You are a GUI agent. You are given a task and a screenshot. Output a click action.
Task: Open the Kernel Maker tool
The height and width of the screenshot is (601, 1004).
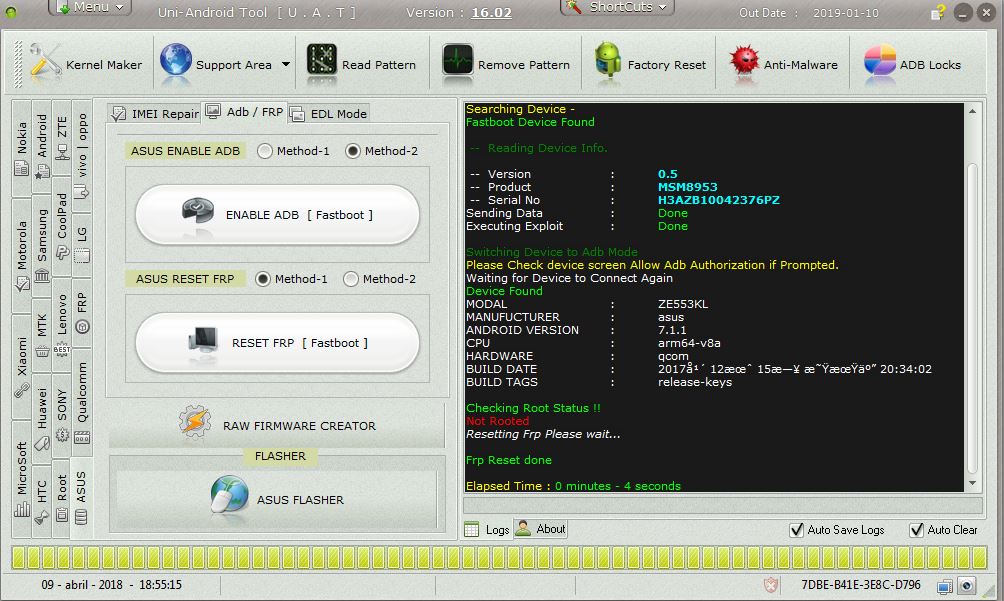tap(86, 65)
